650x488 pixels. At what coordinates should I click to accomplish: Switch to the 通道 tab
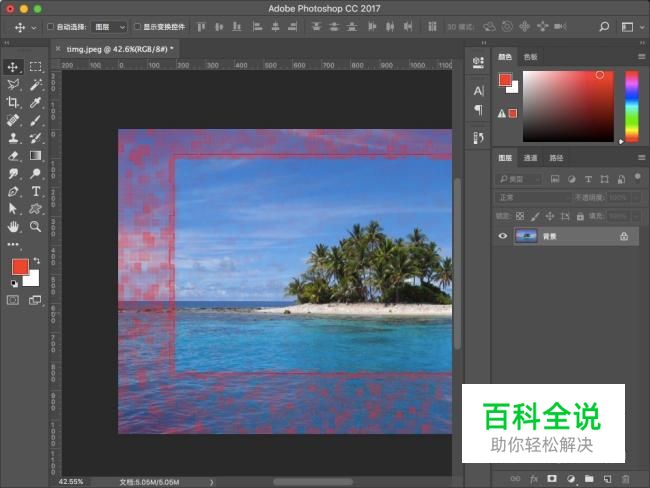pos(530,158)
